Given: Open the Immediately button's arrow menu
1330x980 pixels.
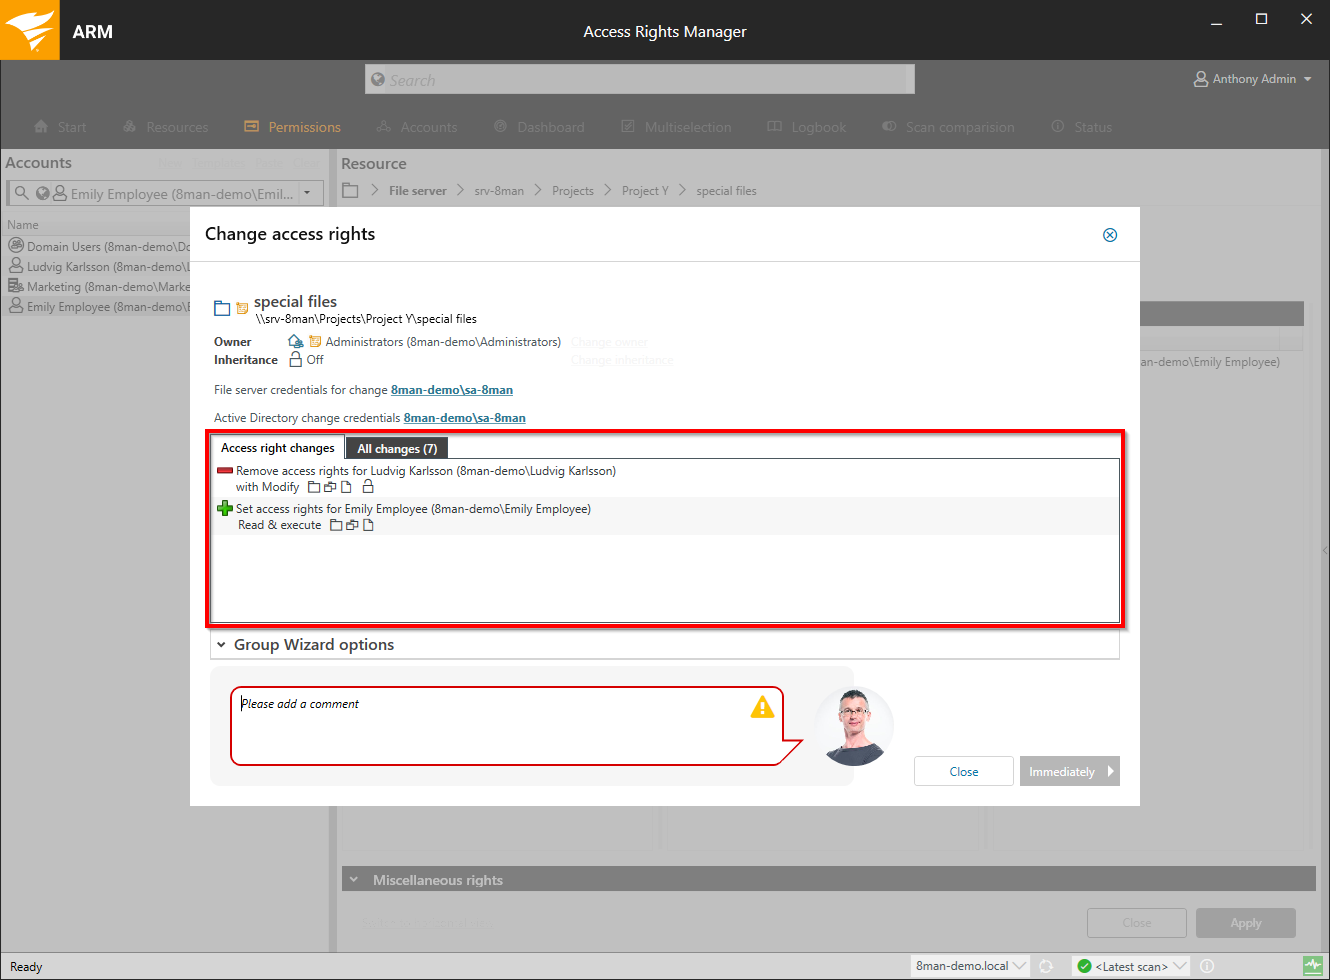Looking at the screenshot, I should pyautogui.click(x=1110, y=771).
